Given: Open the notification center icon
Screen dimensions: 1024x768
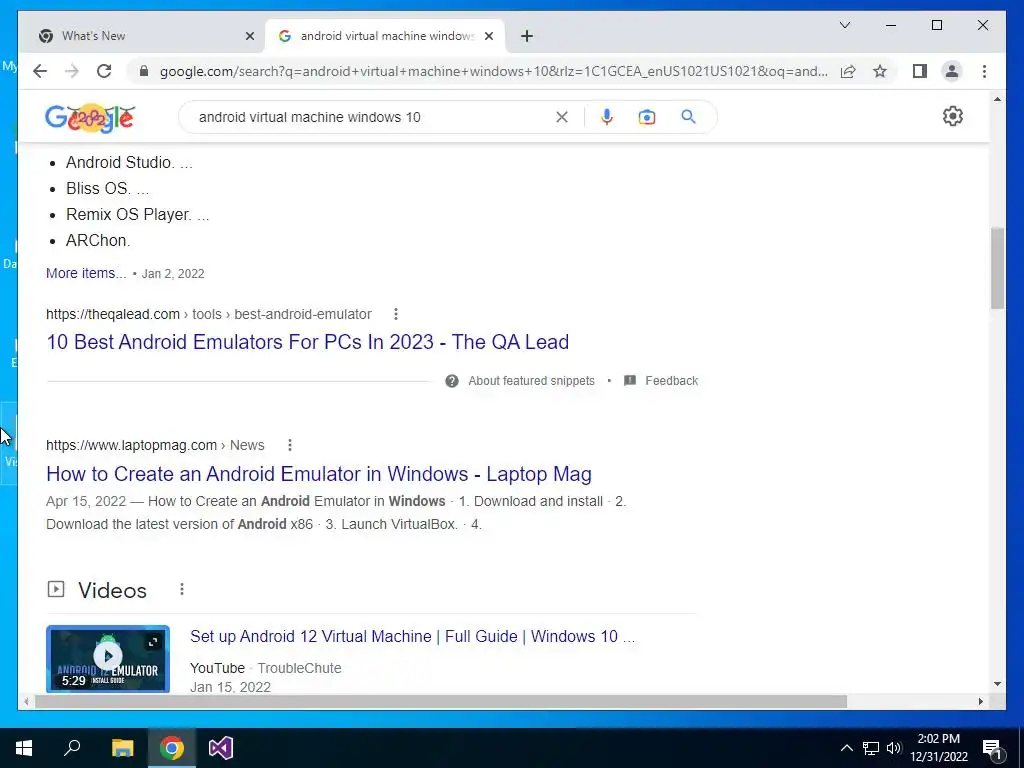Looking at the screenshot, I should pyautogui.click(x=992, y=750).
